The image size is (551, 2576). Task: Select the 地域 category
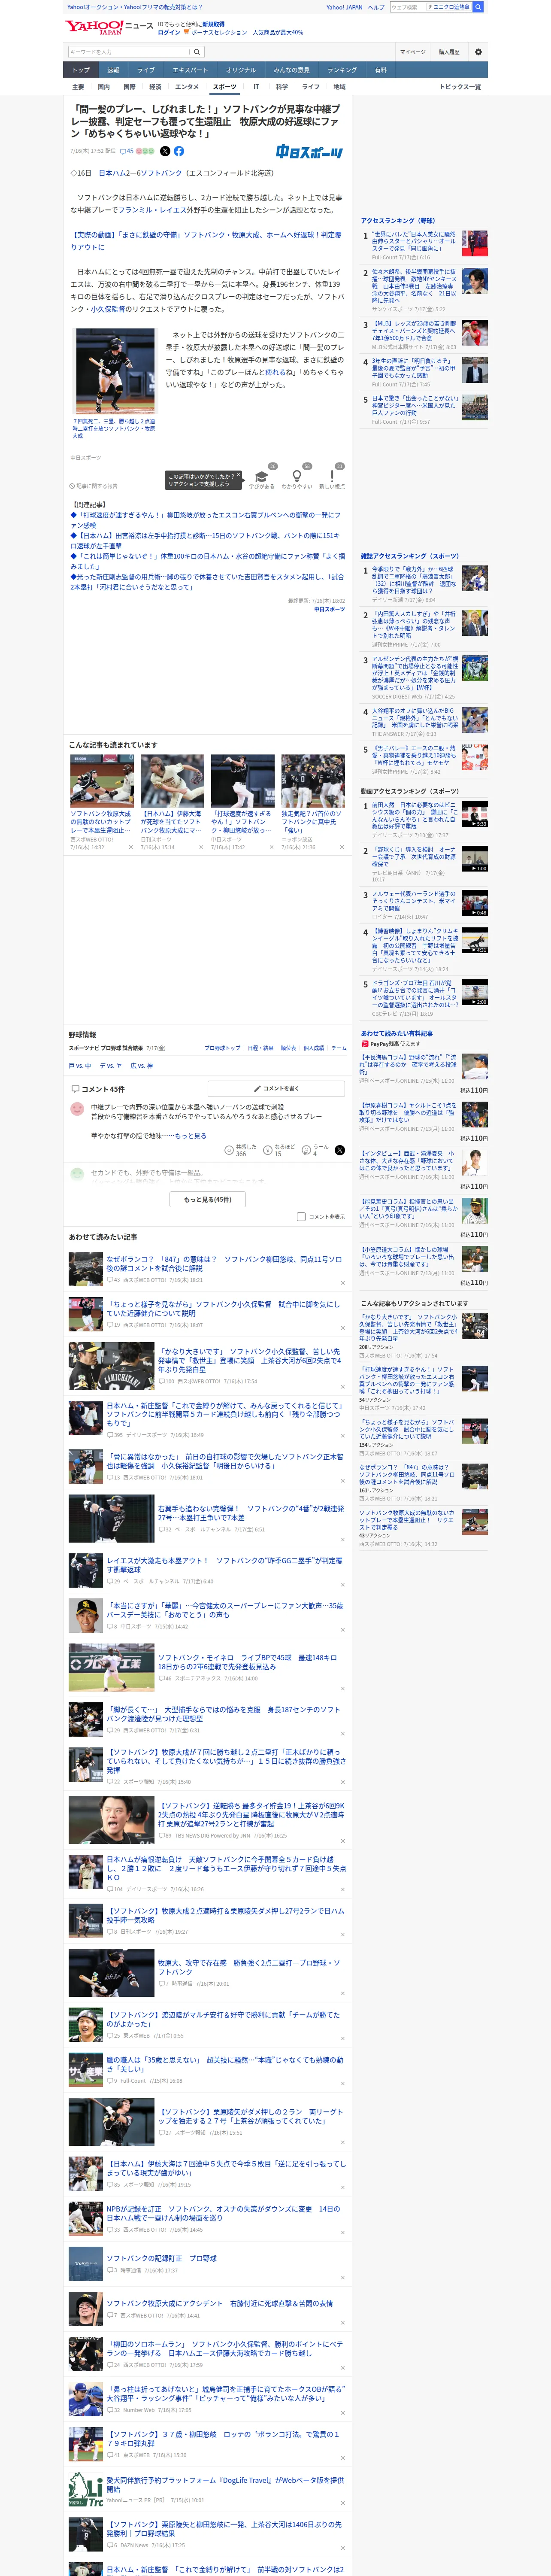[x=339, y=87]
